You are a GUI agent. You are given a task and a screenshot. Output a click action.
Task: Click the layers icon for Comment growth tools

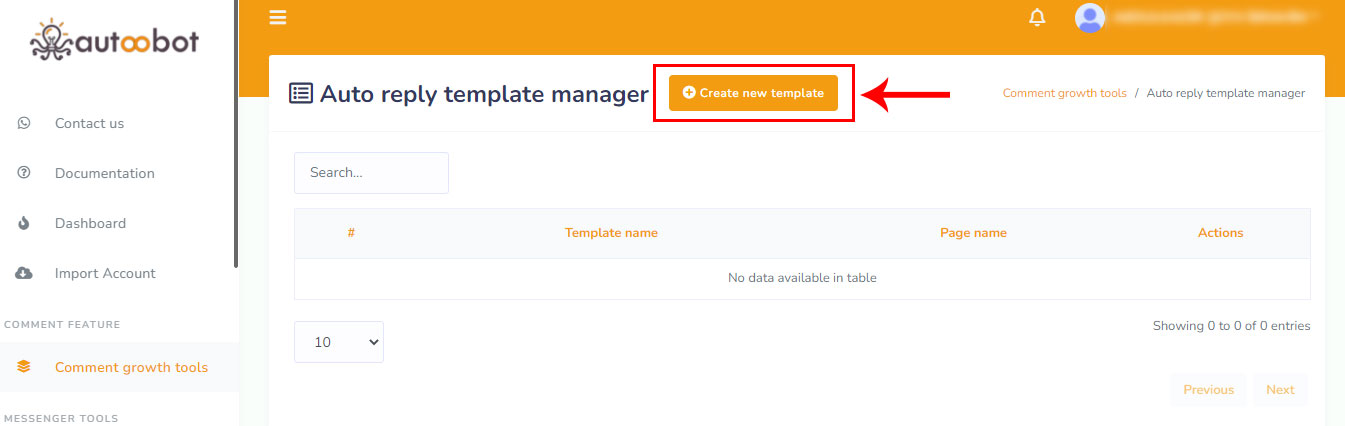24,367
